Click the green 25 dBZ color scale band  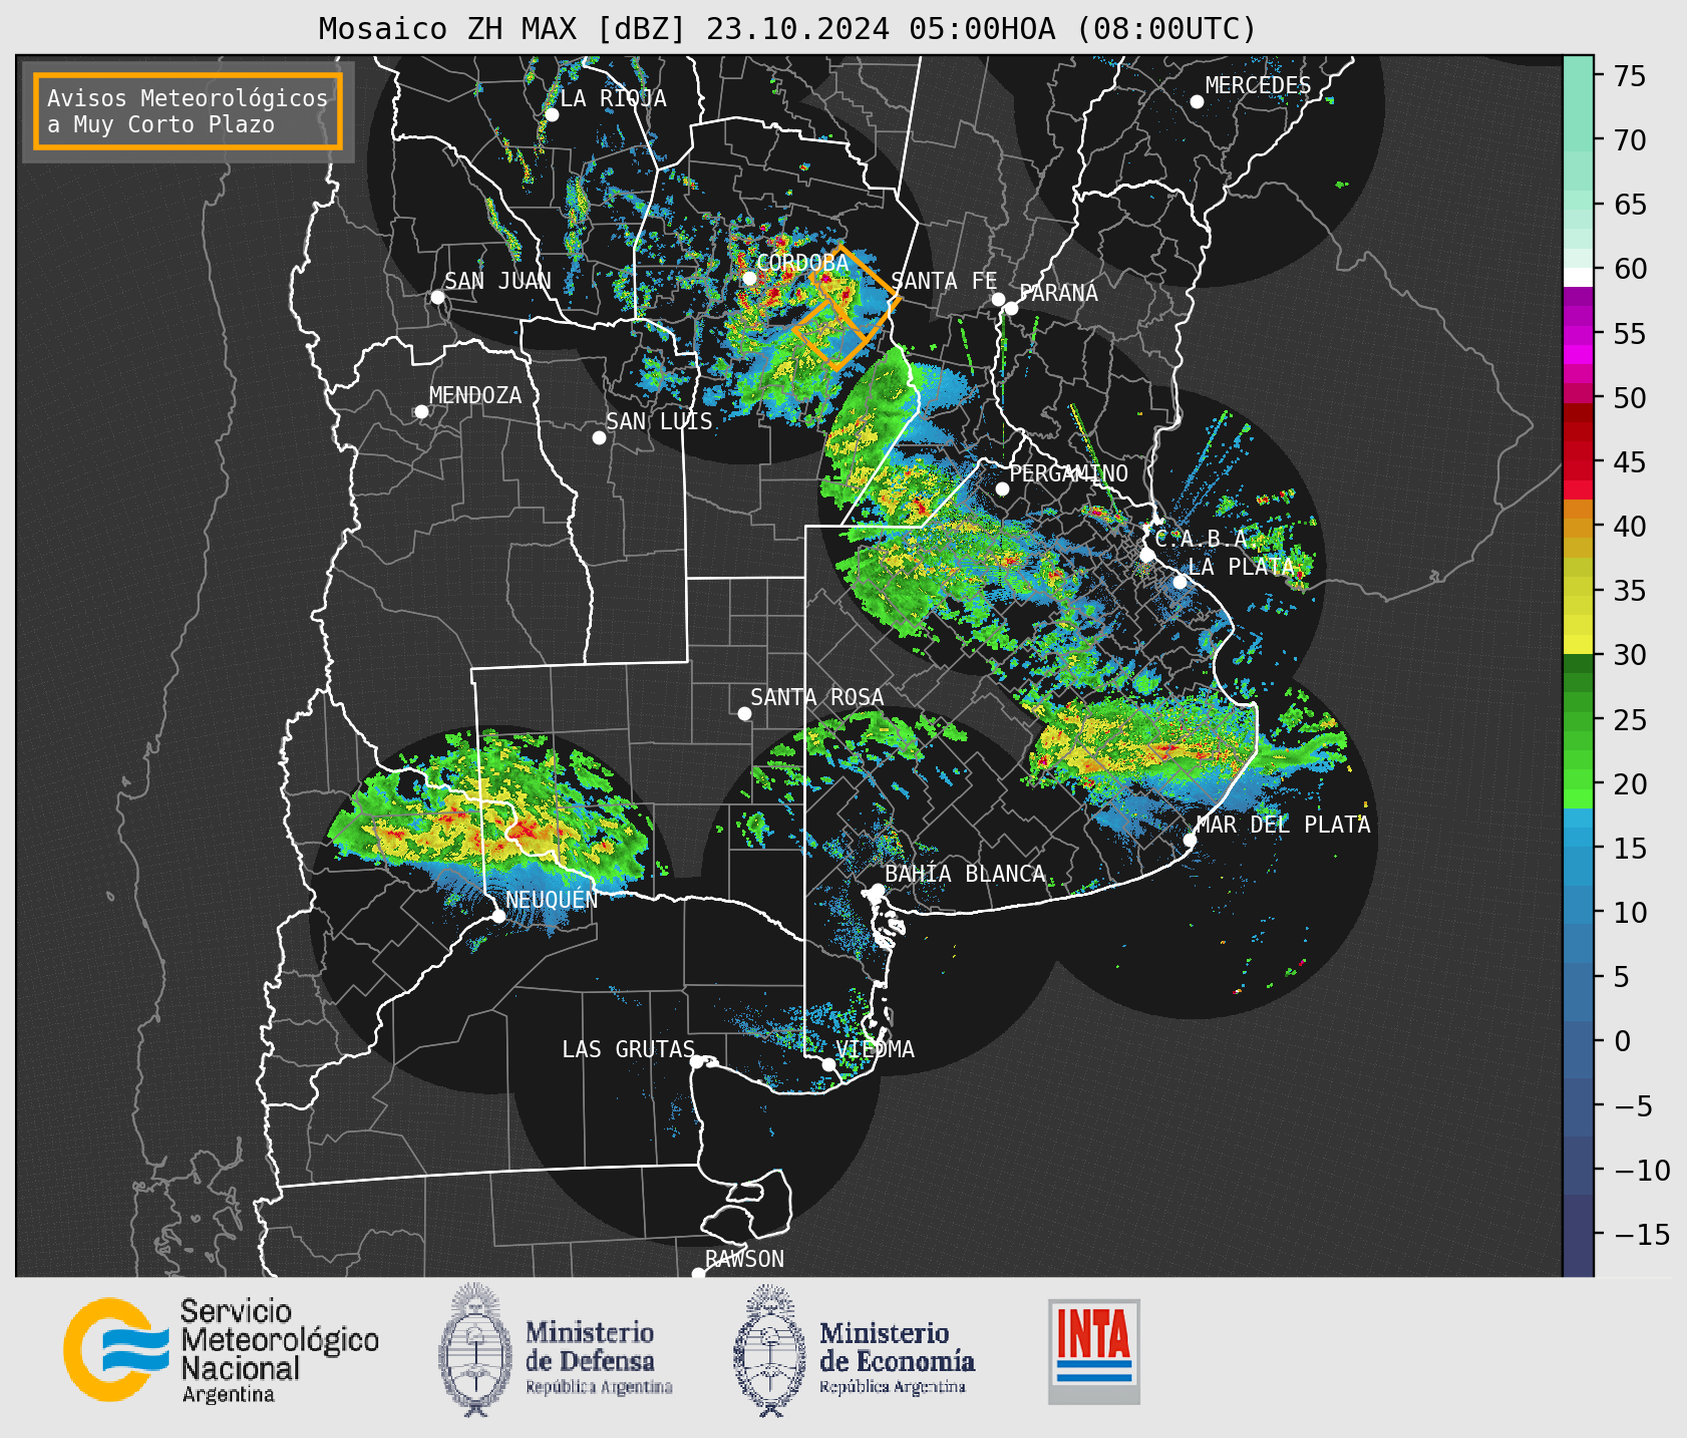coord(1578,720)
